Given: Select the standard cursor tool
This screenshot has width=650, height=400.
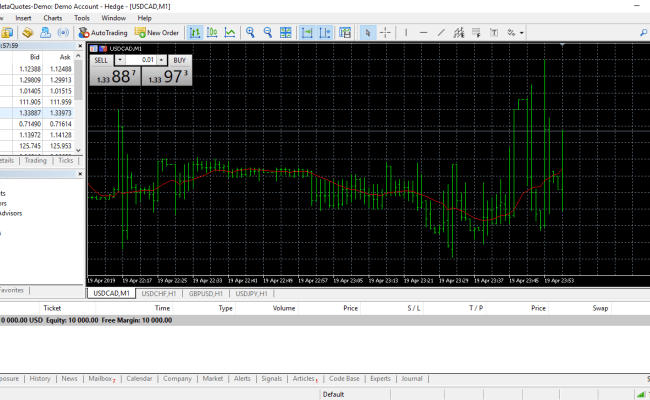Looking at the screenshot, I should coord(367,32).
